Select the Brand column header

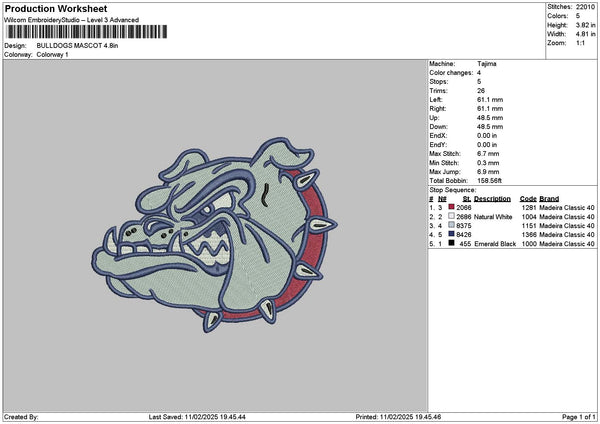click(x=551, y=198)
